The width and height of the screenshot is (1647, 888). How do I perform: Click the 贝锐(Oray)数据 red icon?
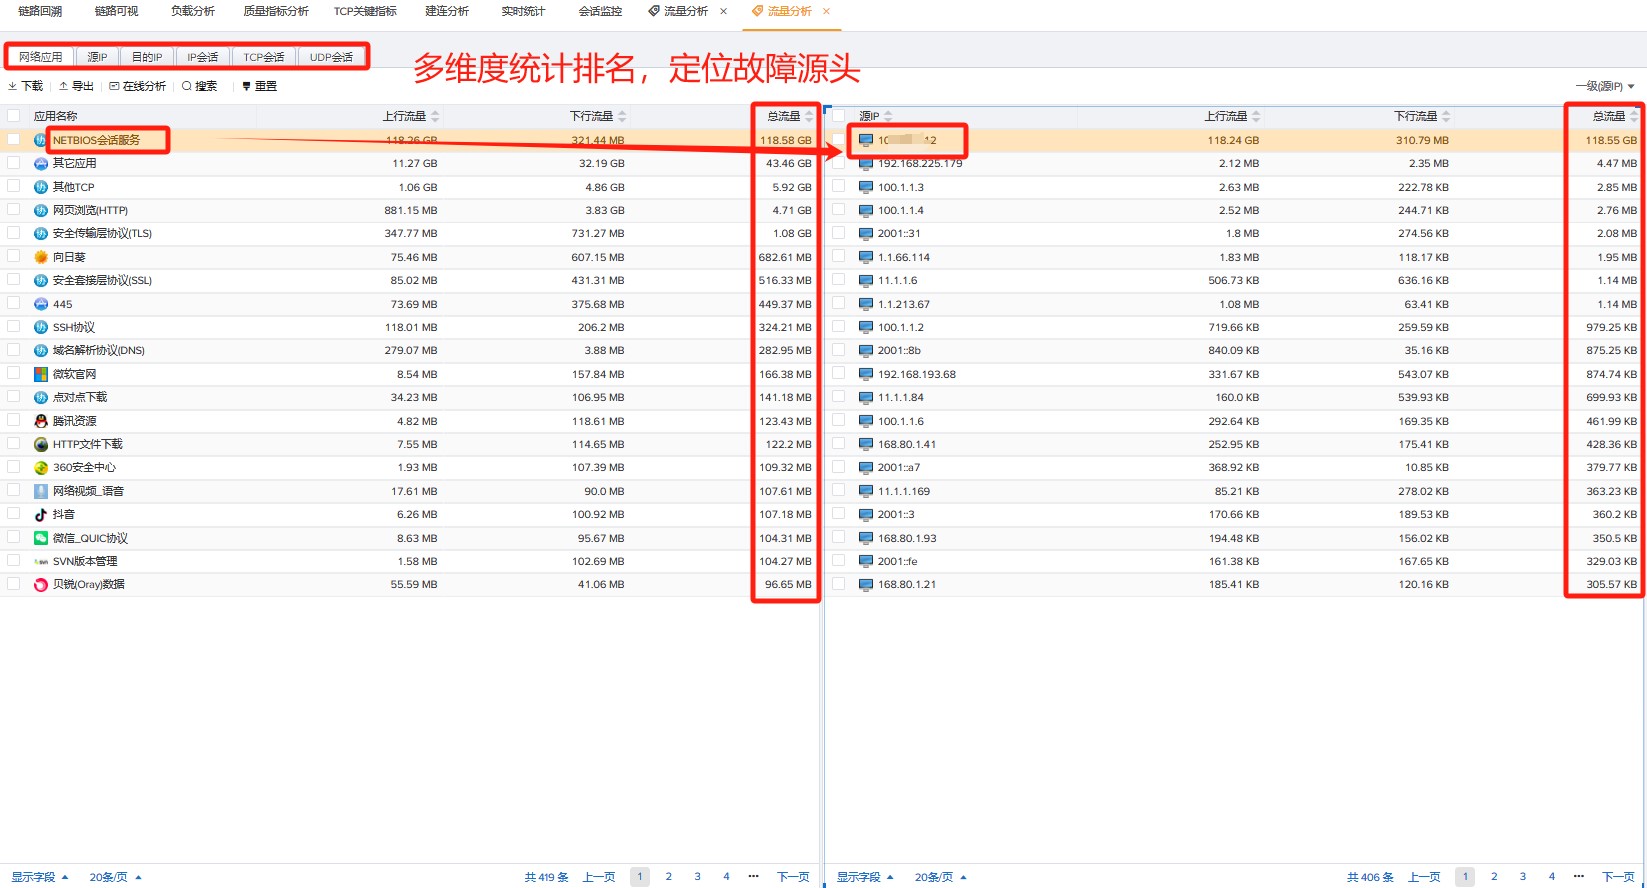pyautogui.click(x=41, y=585)
